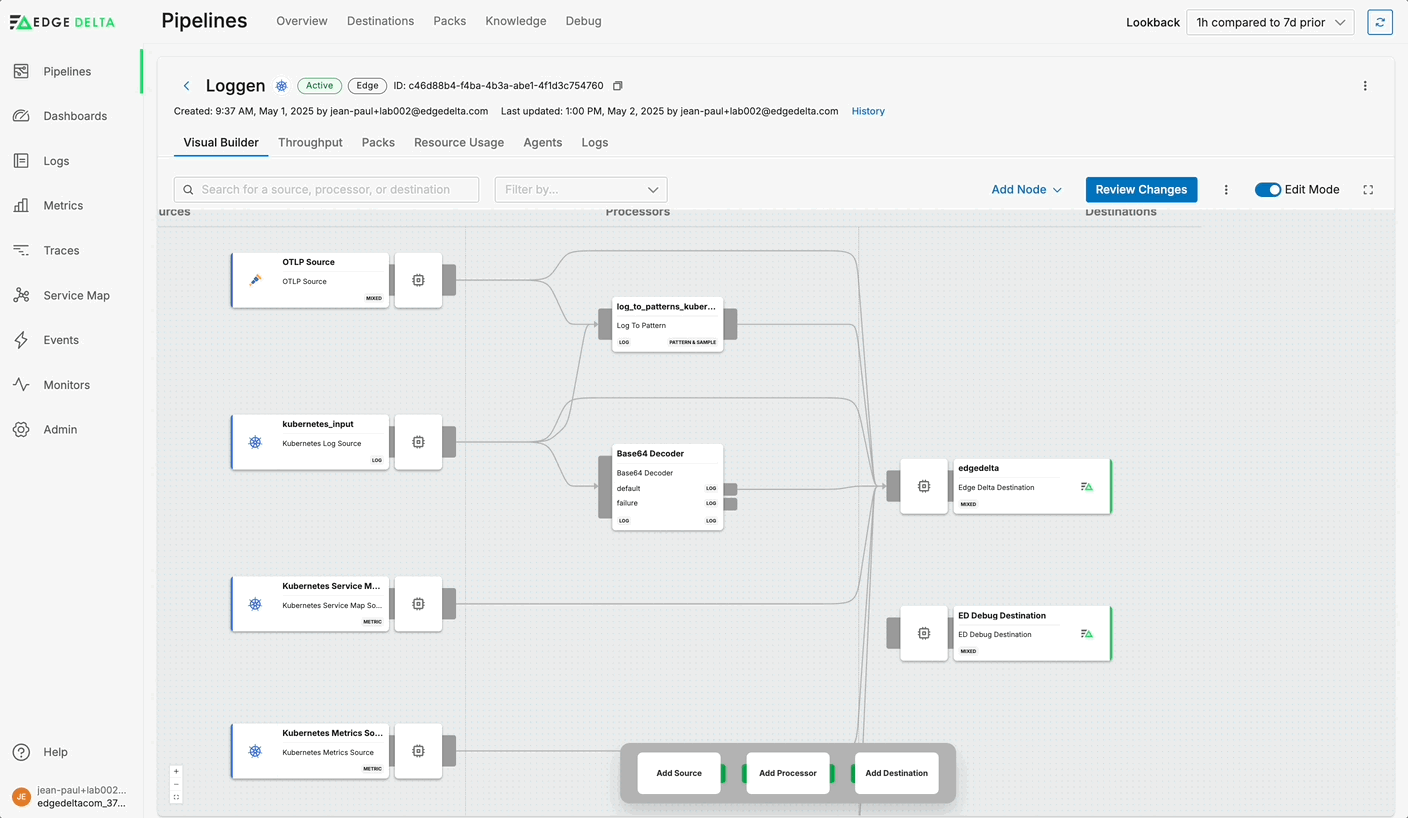Select the edgedelta destination node
The height and width of the screenshot is (818, 1408).
[1032, 486]
